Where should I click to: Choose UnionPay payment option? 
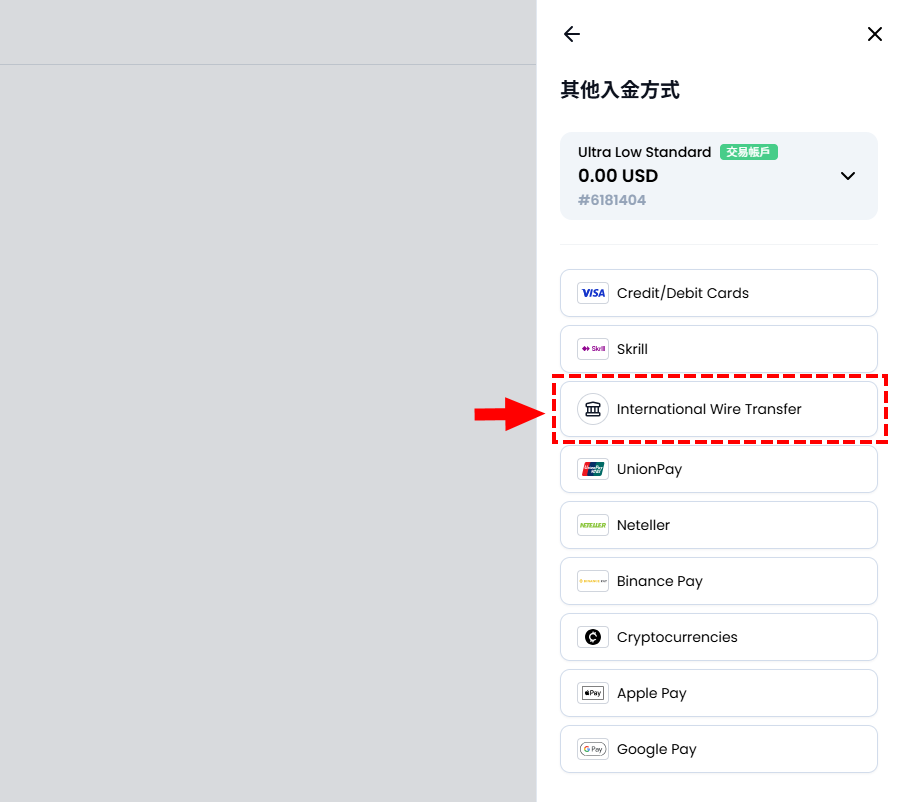tap(649, 469)
